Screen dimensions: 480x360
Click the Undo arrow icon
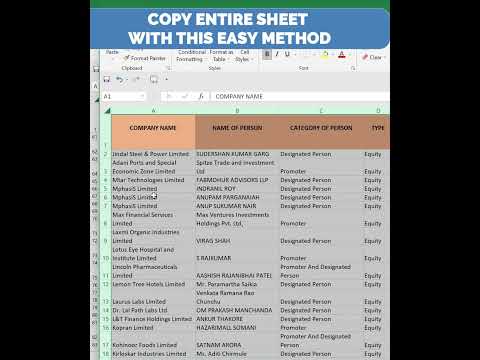(119, 79)
